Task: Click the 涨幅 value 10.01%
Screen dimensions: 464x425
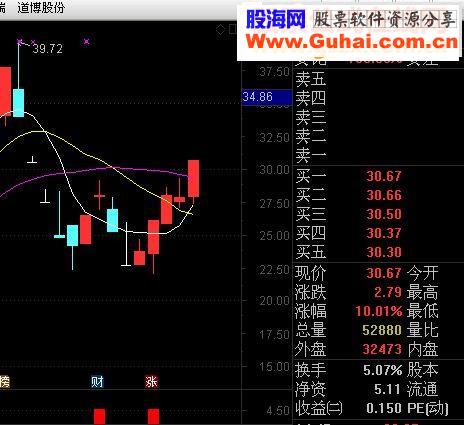Action: pos(379,311)
